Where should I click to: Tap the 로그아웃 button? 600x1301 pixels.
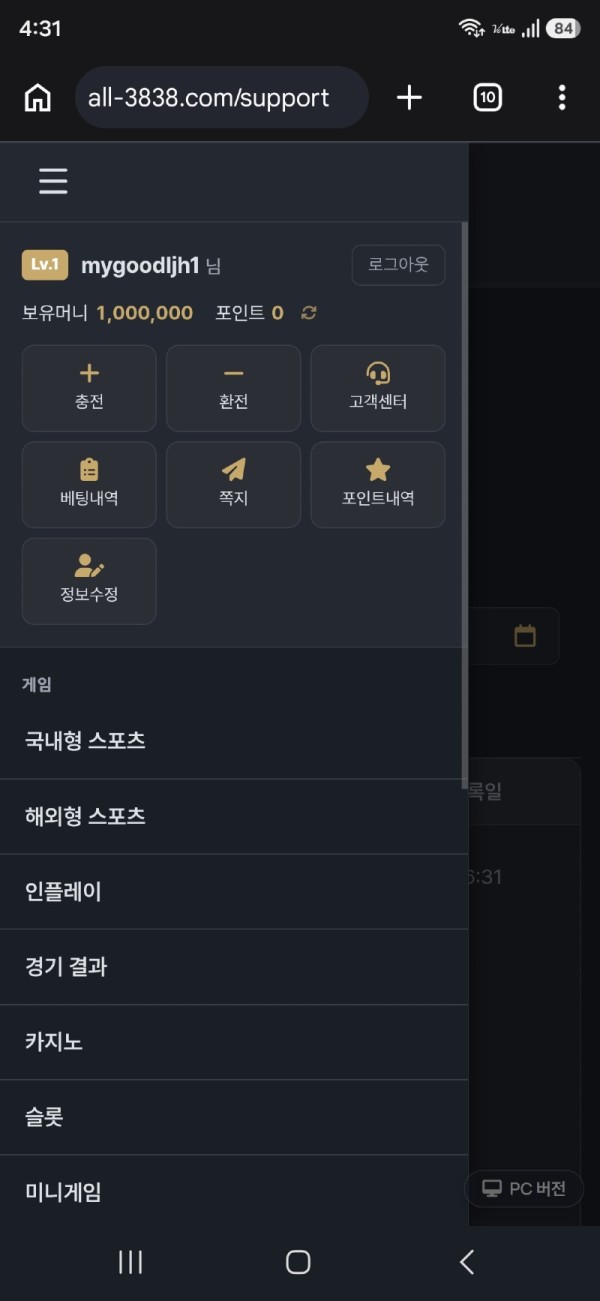pyautogui.click(x=398, y=265)
